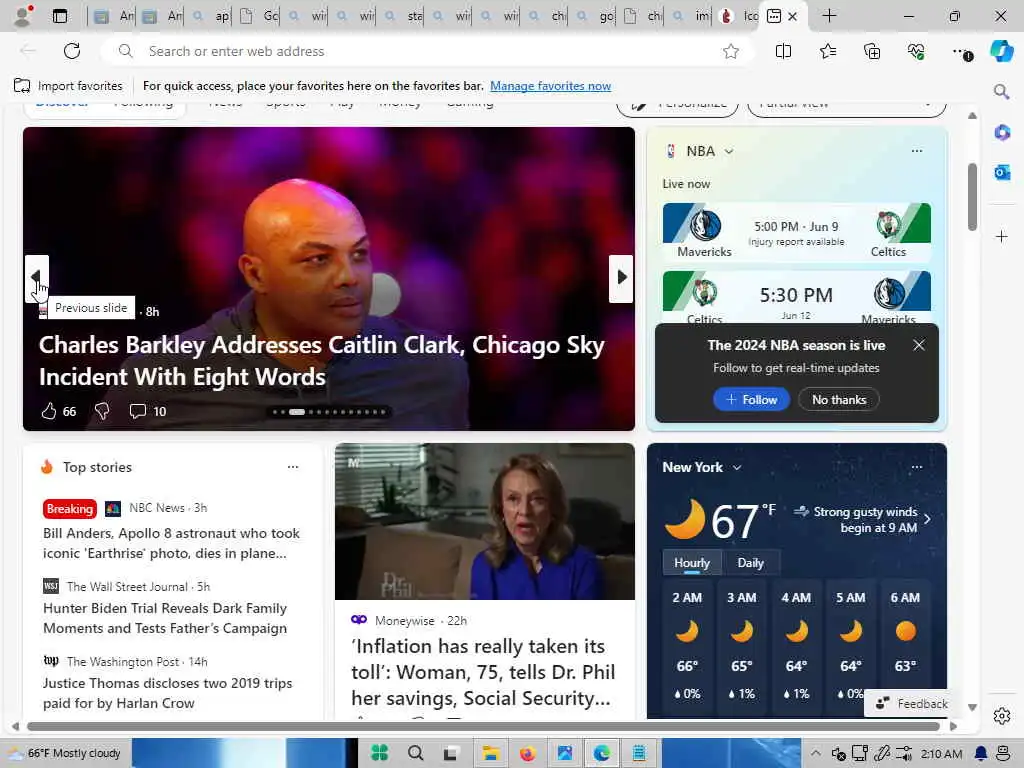
Task: Expand the New York location dropdown
Action: click(737, 468)
